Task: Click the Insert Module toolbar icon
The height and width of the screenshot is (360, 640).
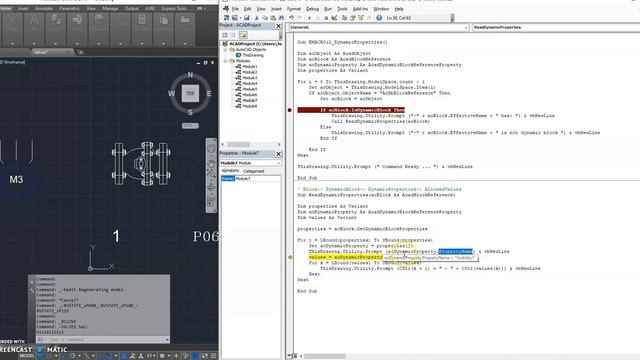Action: [234, 18]
